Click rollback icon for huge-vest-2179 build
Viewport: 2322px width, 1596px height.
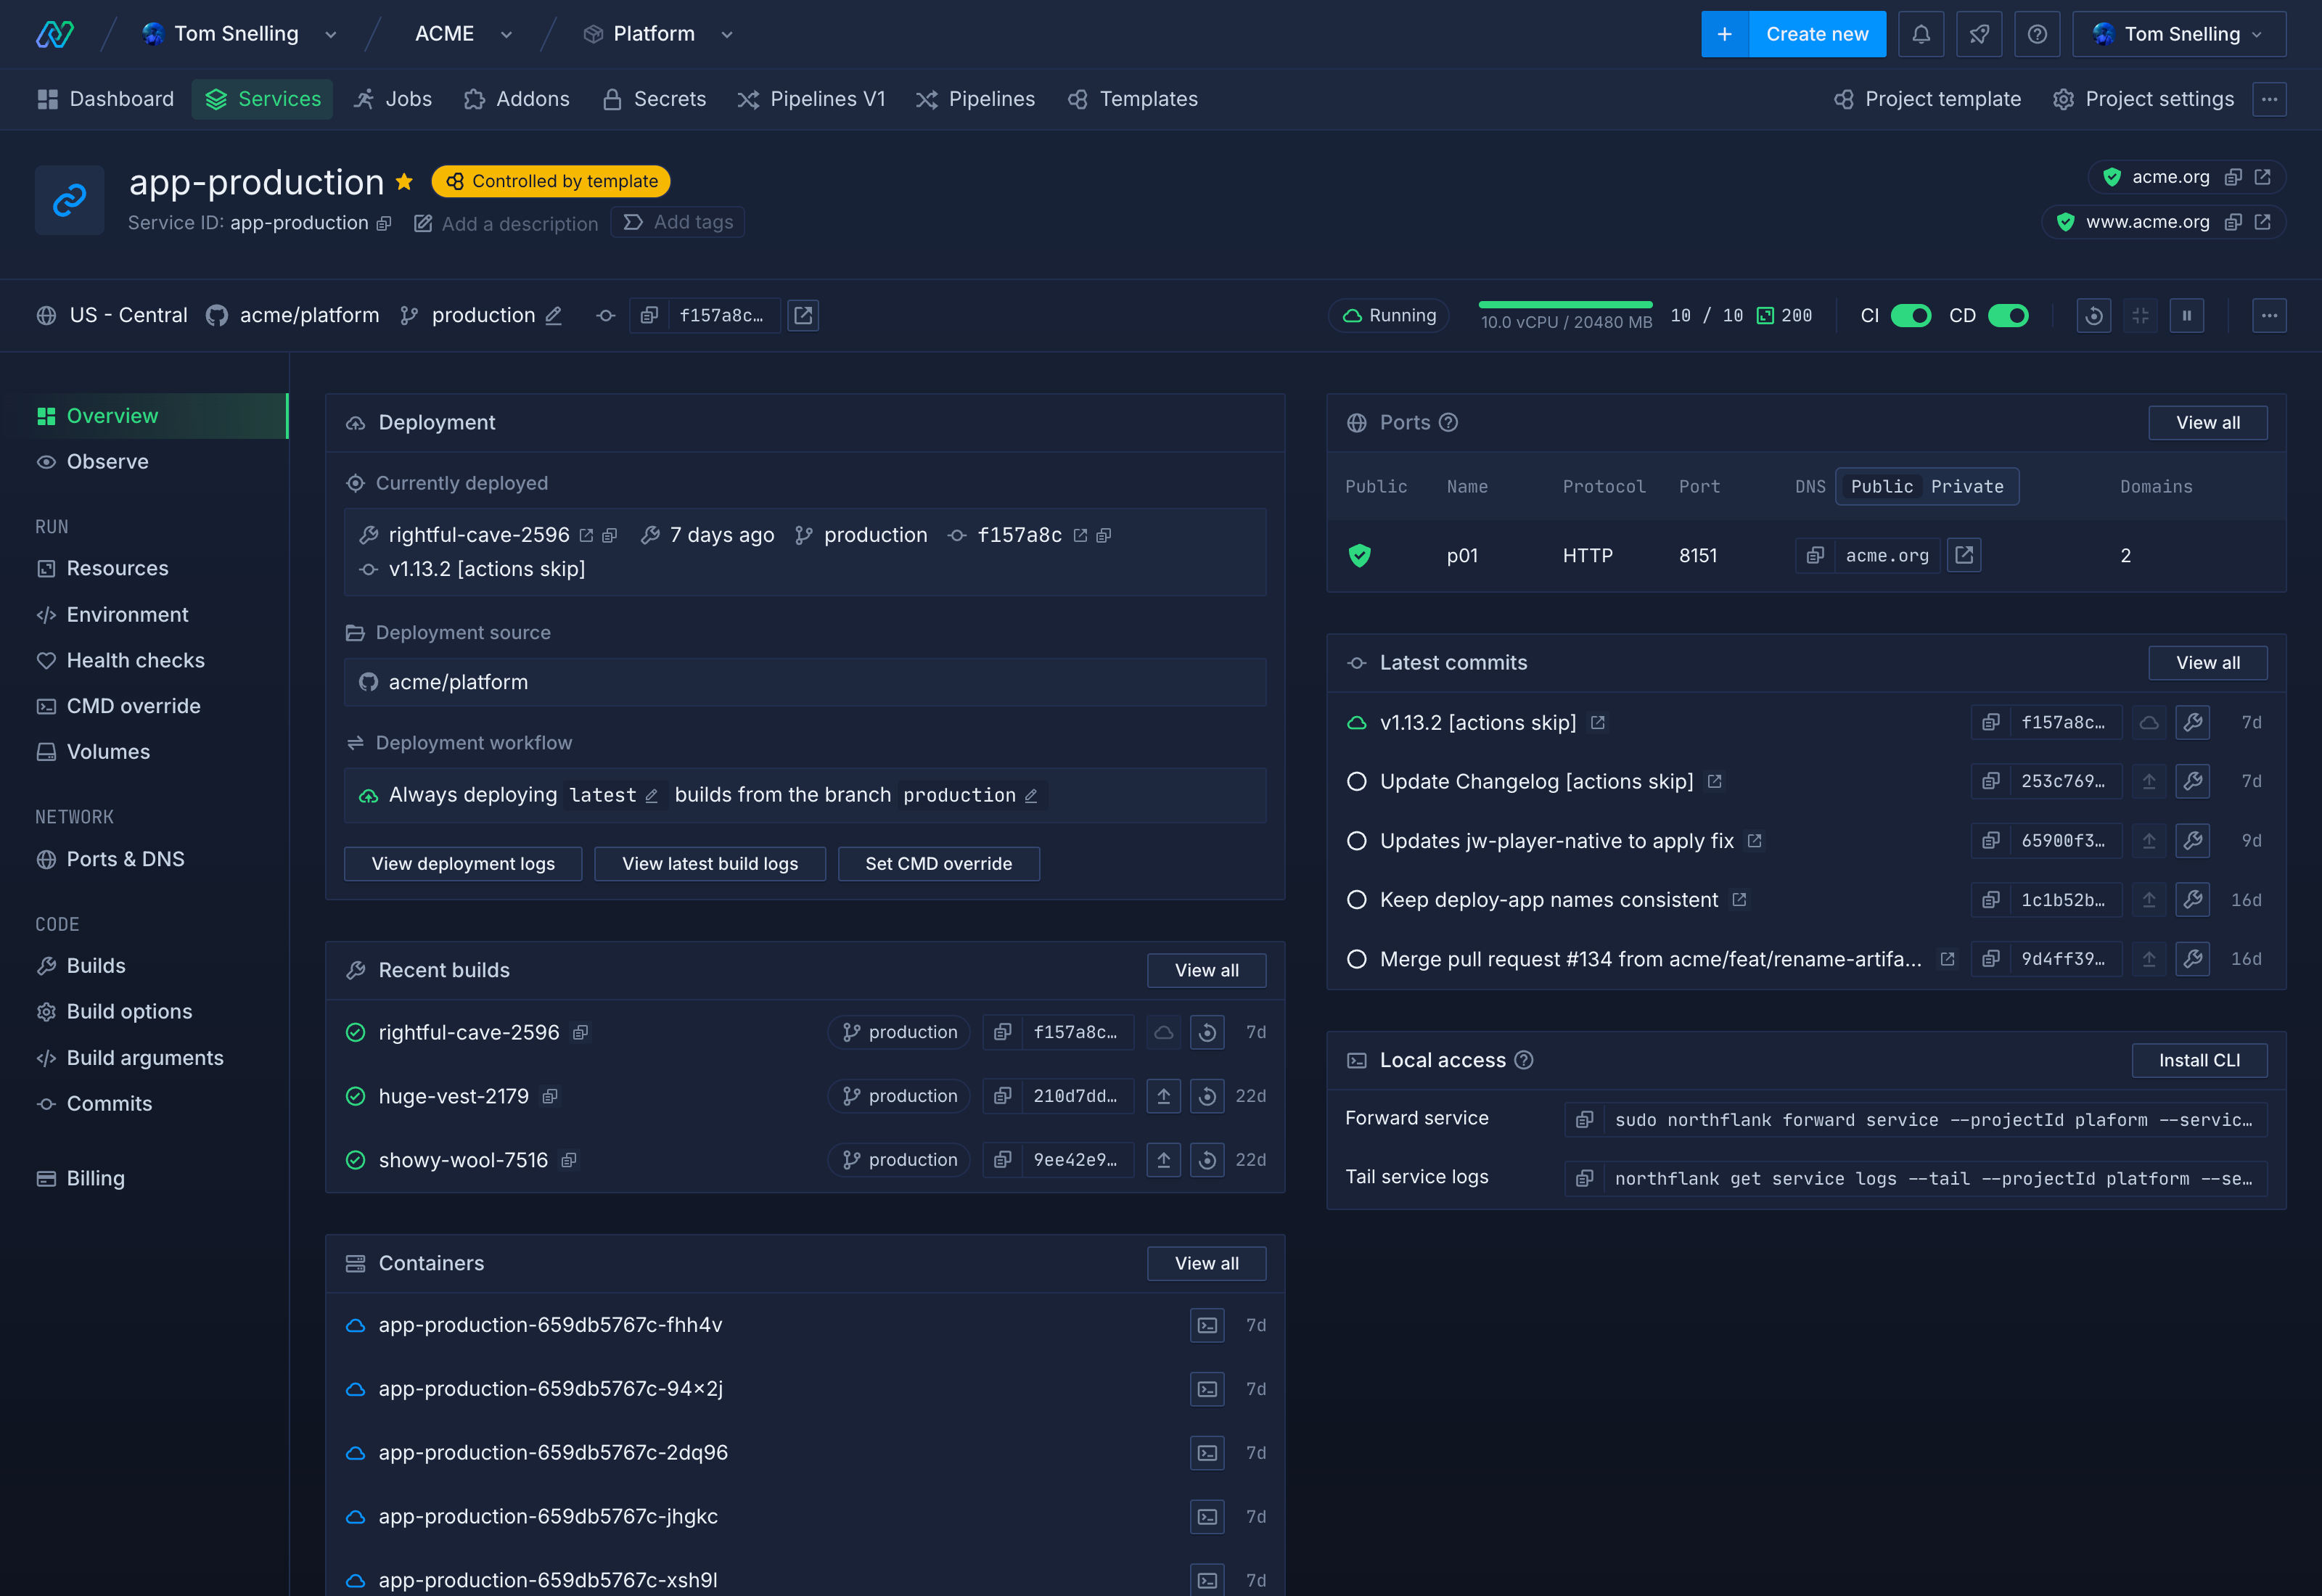pyautogui.click(x=1207, y=1096)
